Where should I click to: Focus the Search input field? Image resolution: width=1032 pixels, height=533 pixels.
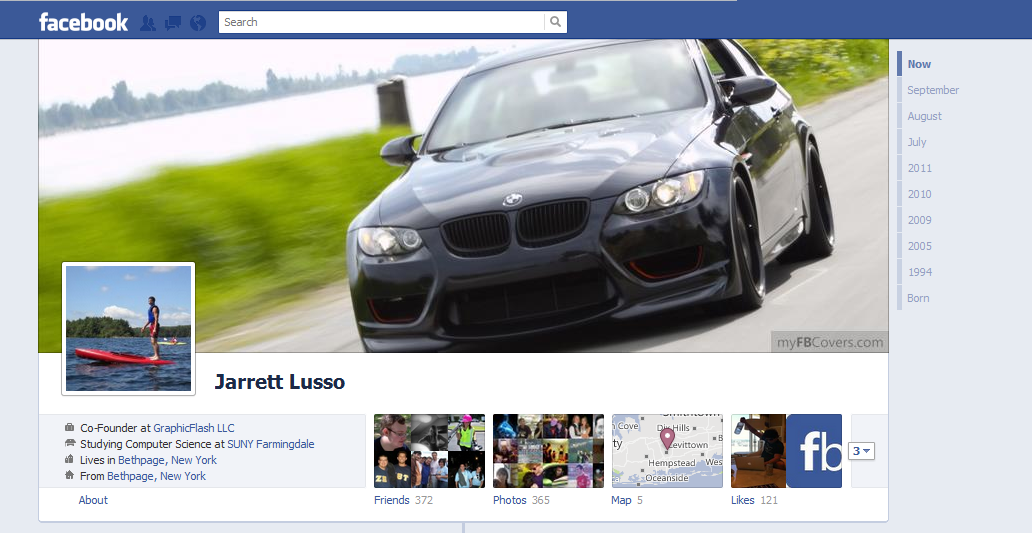pyautogui.click(x=382, y=22)
